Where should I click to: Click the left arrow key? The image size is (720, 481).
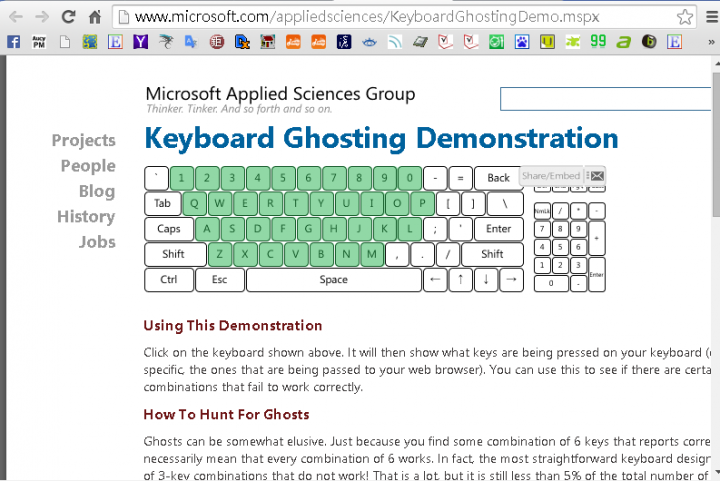(x=435, y=280)
